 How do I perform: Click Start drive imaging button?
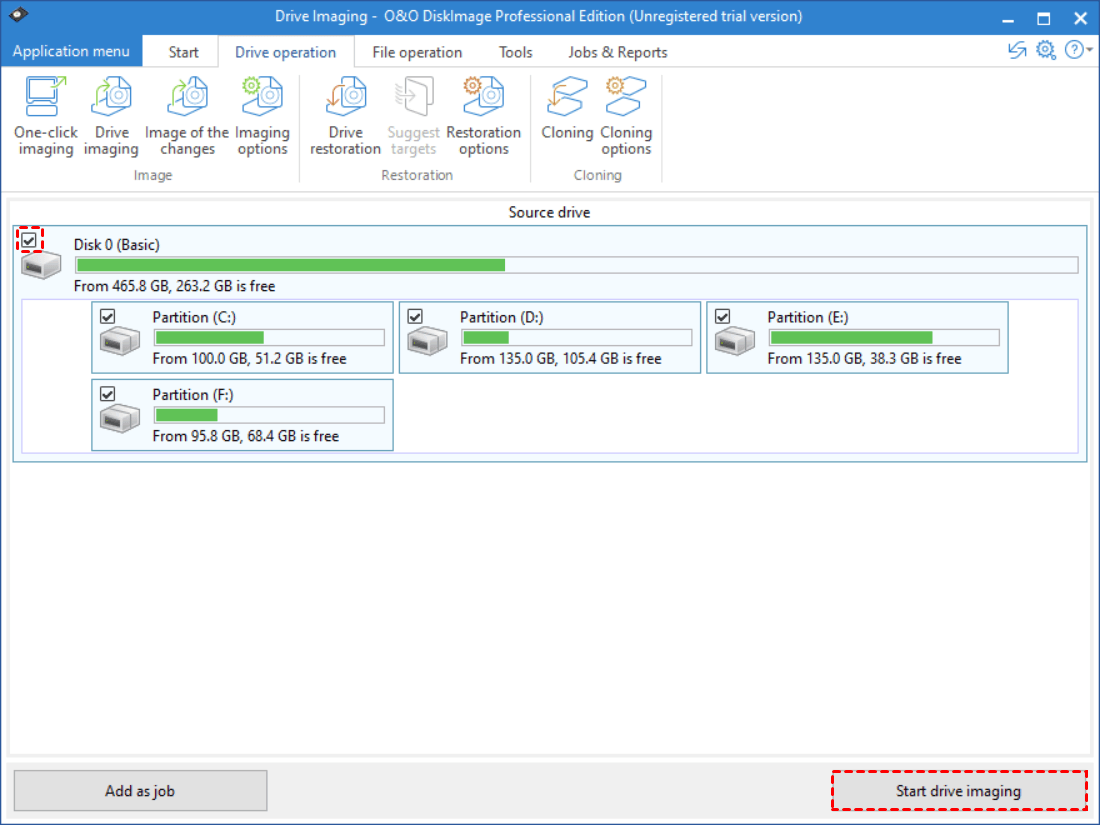958,791
